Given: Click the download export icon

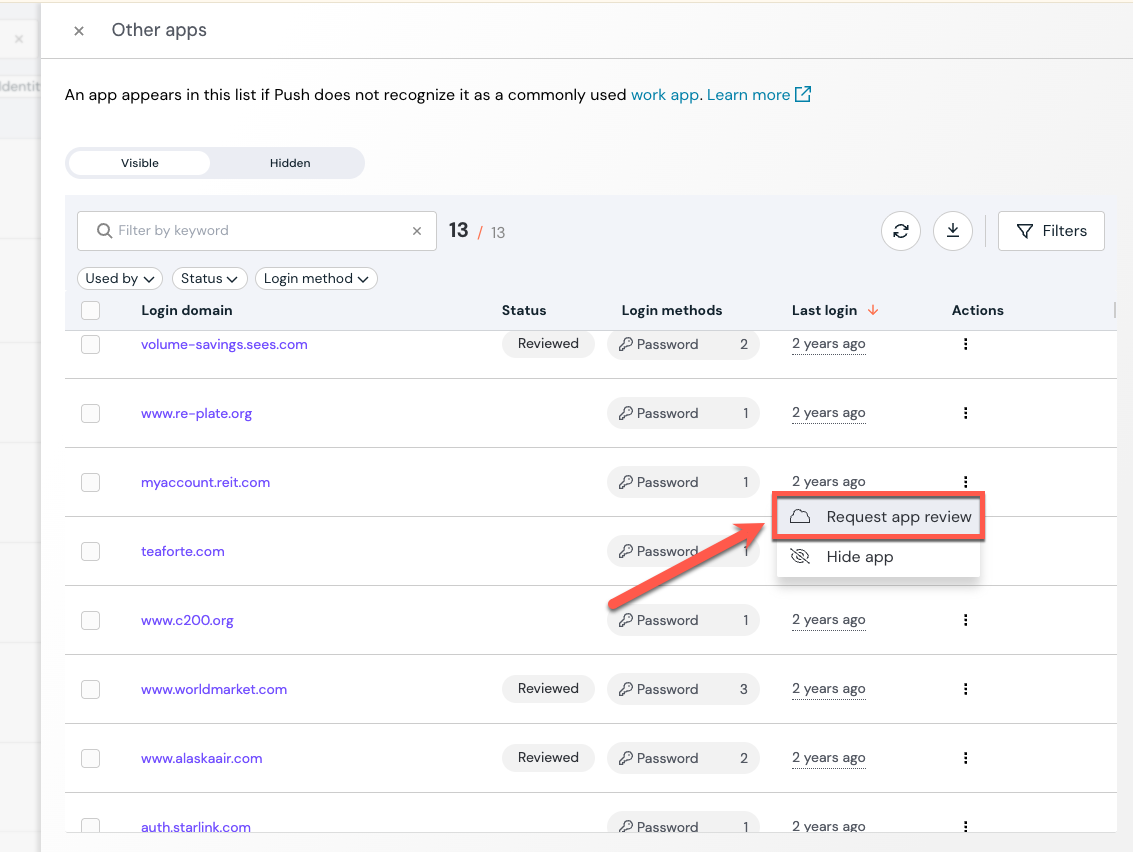Looking at the screenshot, I should coord(952,231).
